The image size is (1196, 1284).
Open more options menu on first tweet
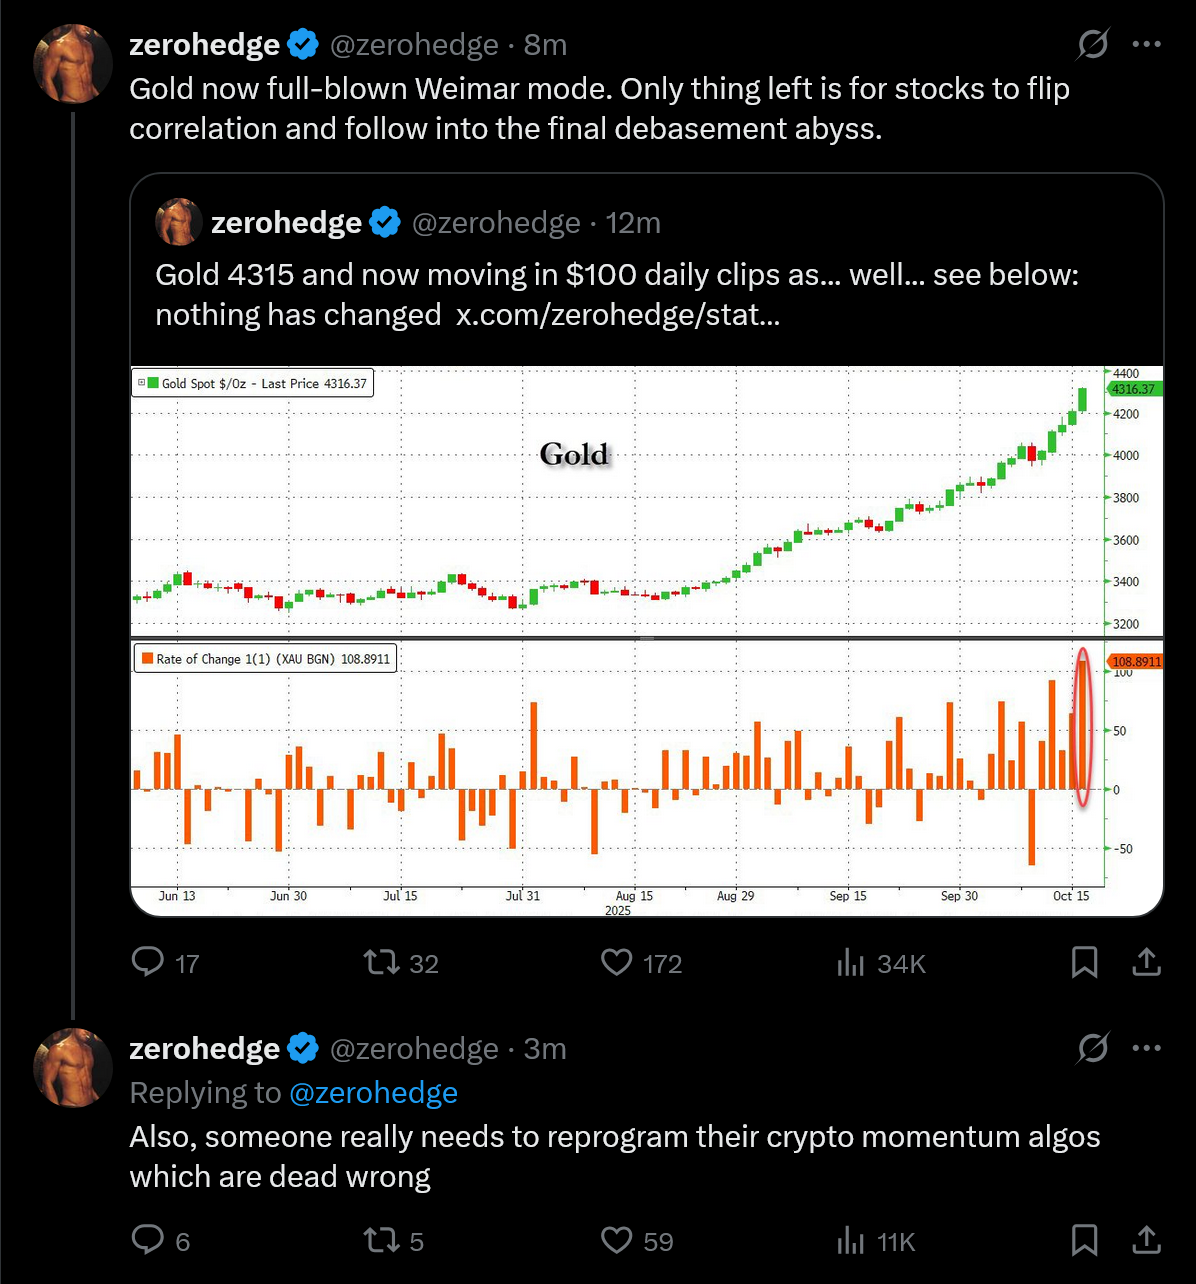(x=1146, y=44)
